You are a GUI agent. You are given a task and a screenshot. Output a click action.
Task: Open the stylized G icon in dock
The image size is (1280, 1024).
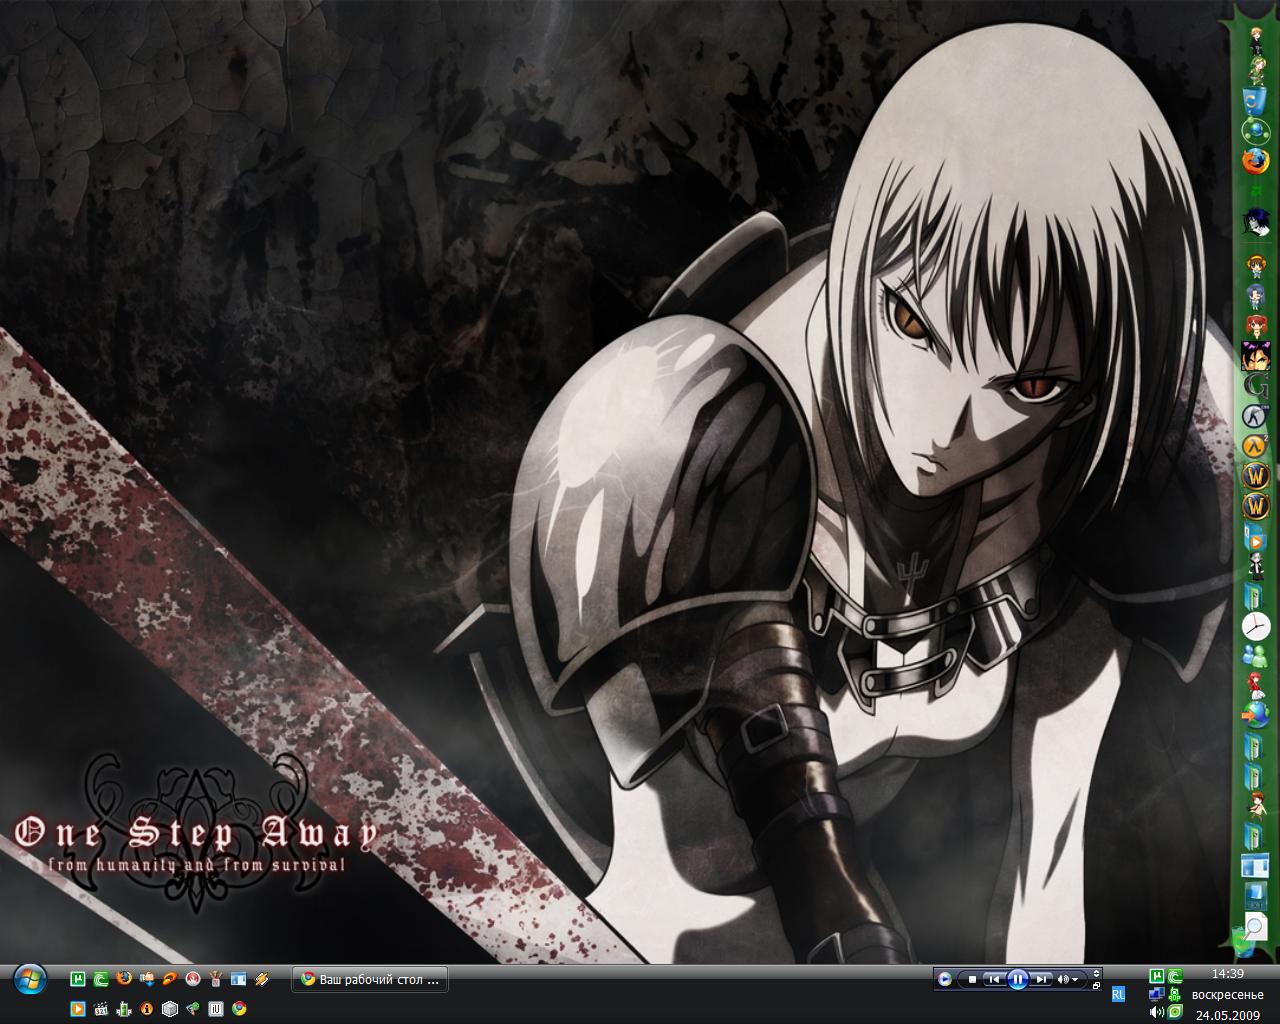1256,384
